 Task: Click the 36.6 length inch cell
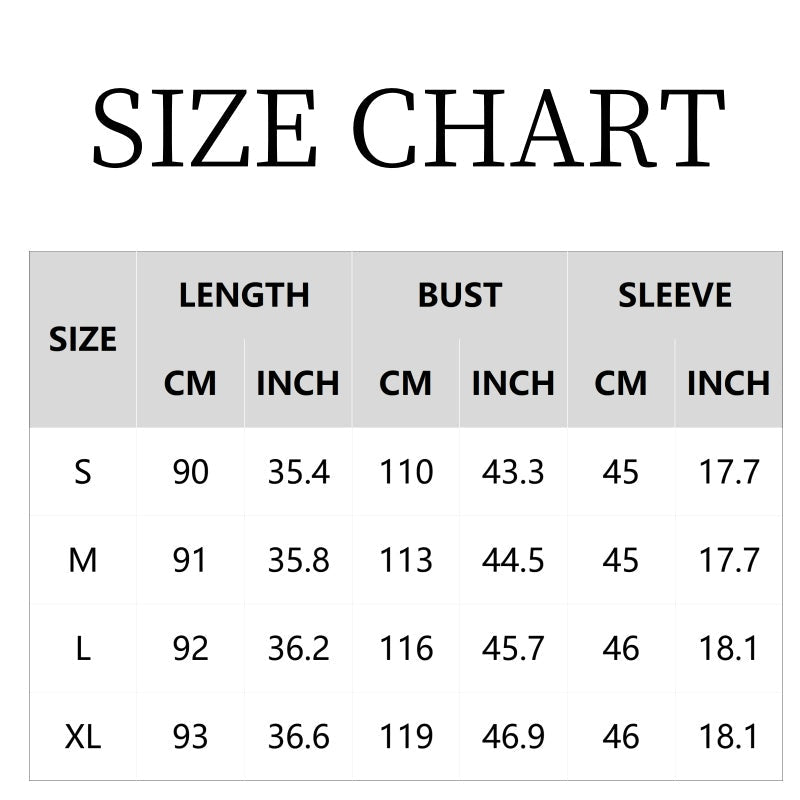[298, 737]
